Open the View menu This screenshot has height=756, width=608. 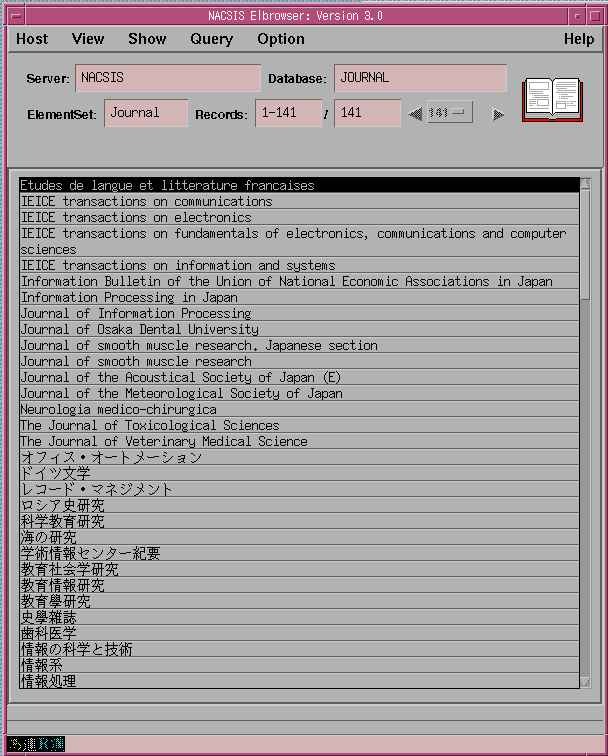88,39
